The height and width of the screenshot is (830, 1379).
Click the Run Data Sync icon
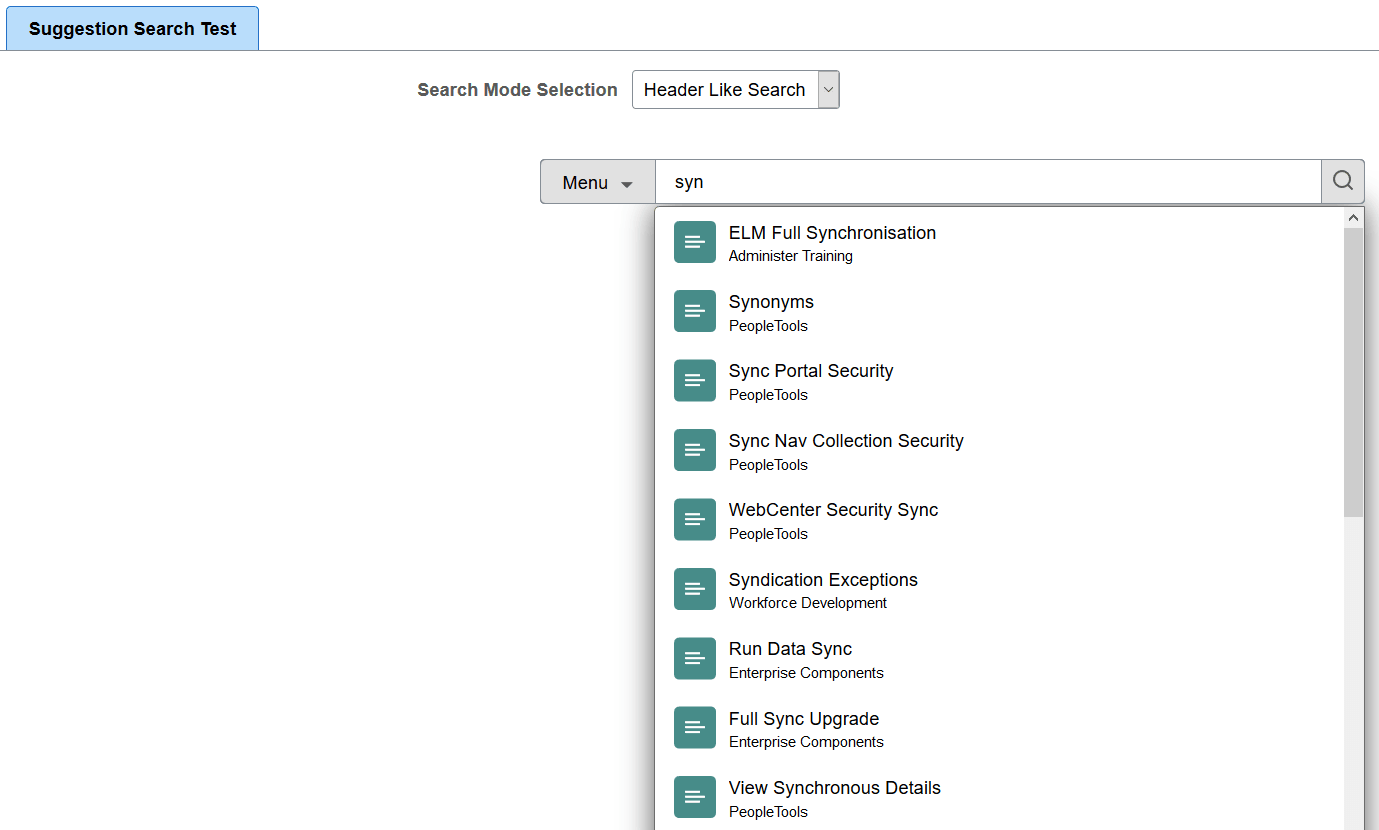click(695, 658)
